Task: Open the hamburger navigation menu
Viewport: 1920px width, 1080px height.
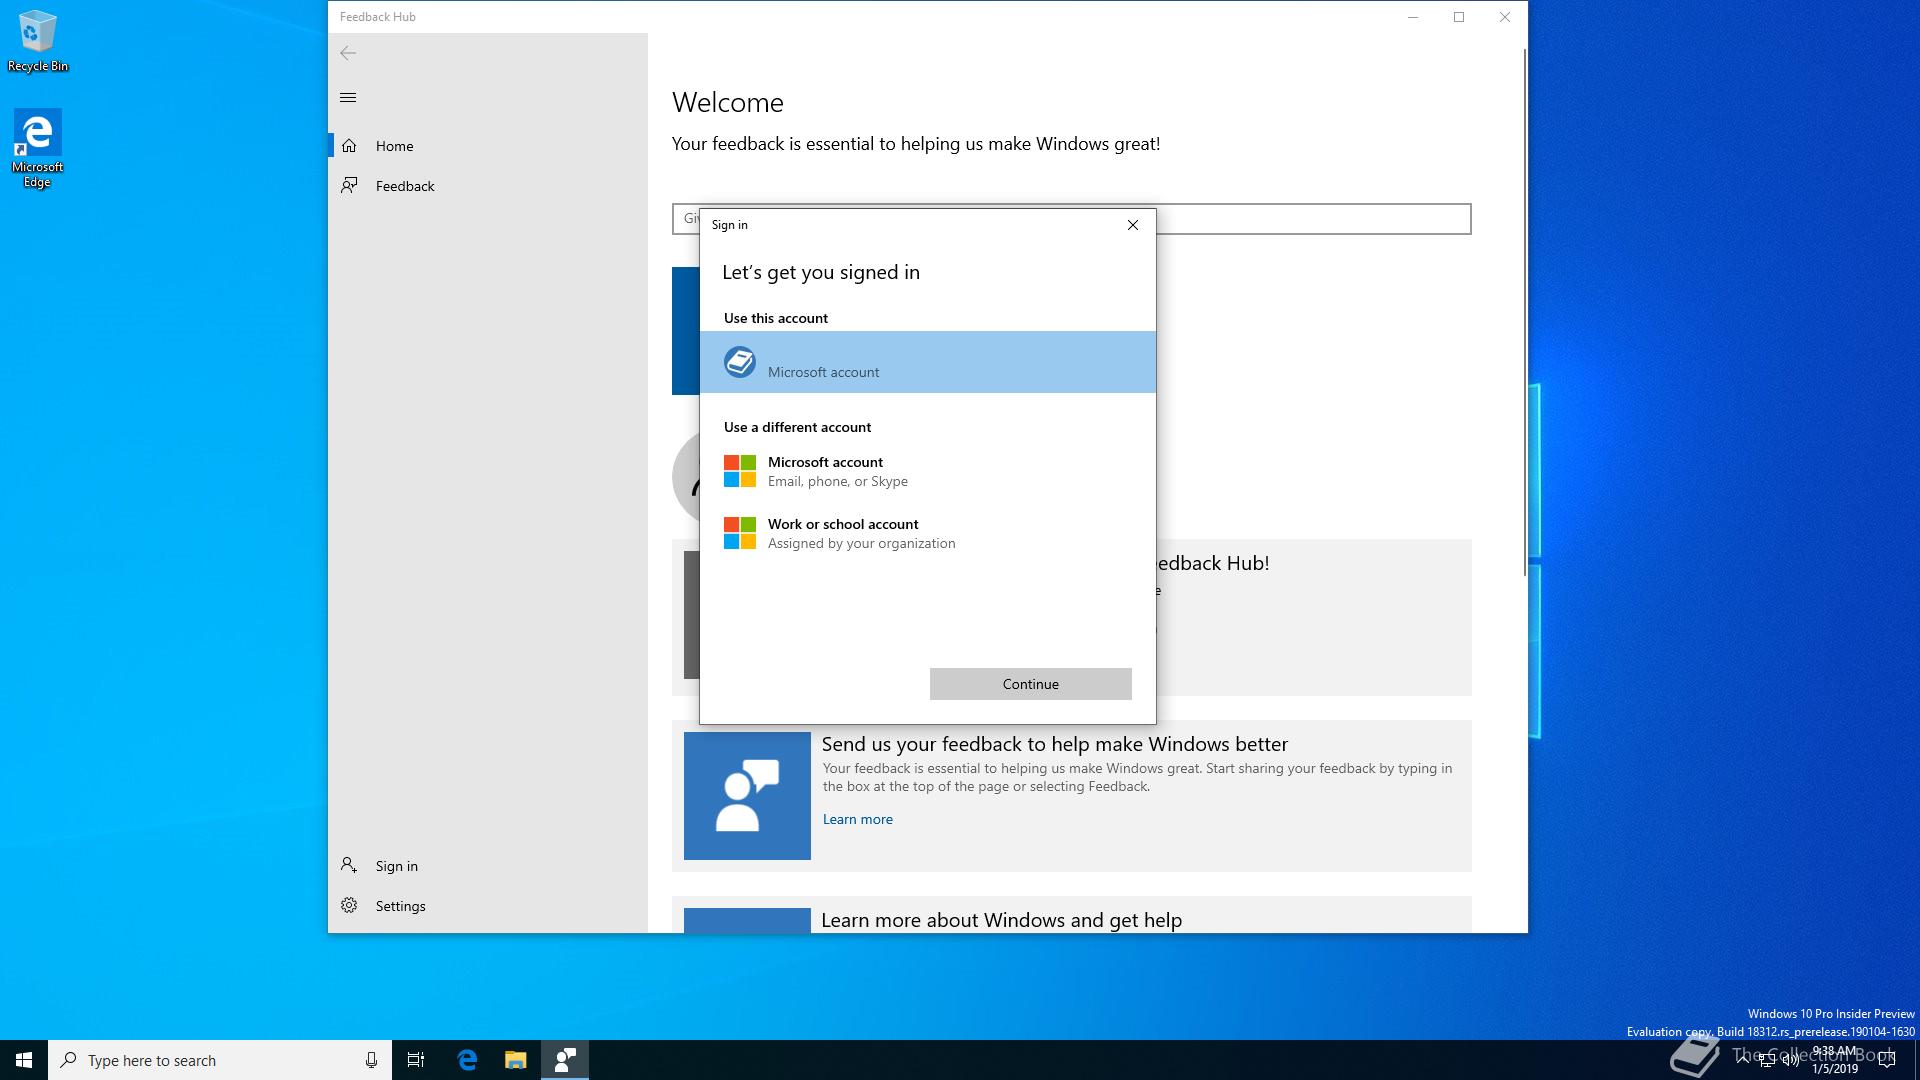Action: [348, 97]
